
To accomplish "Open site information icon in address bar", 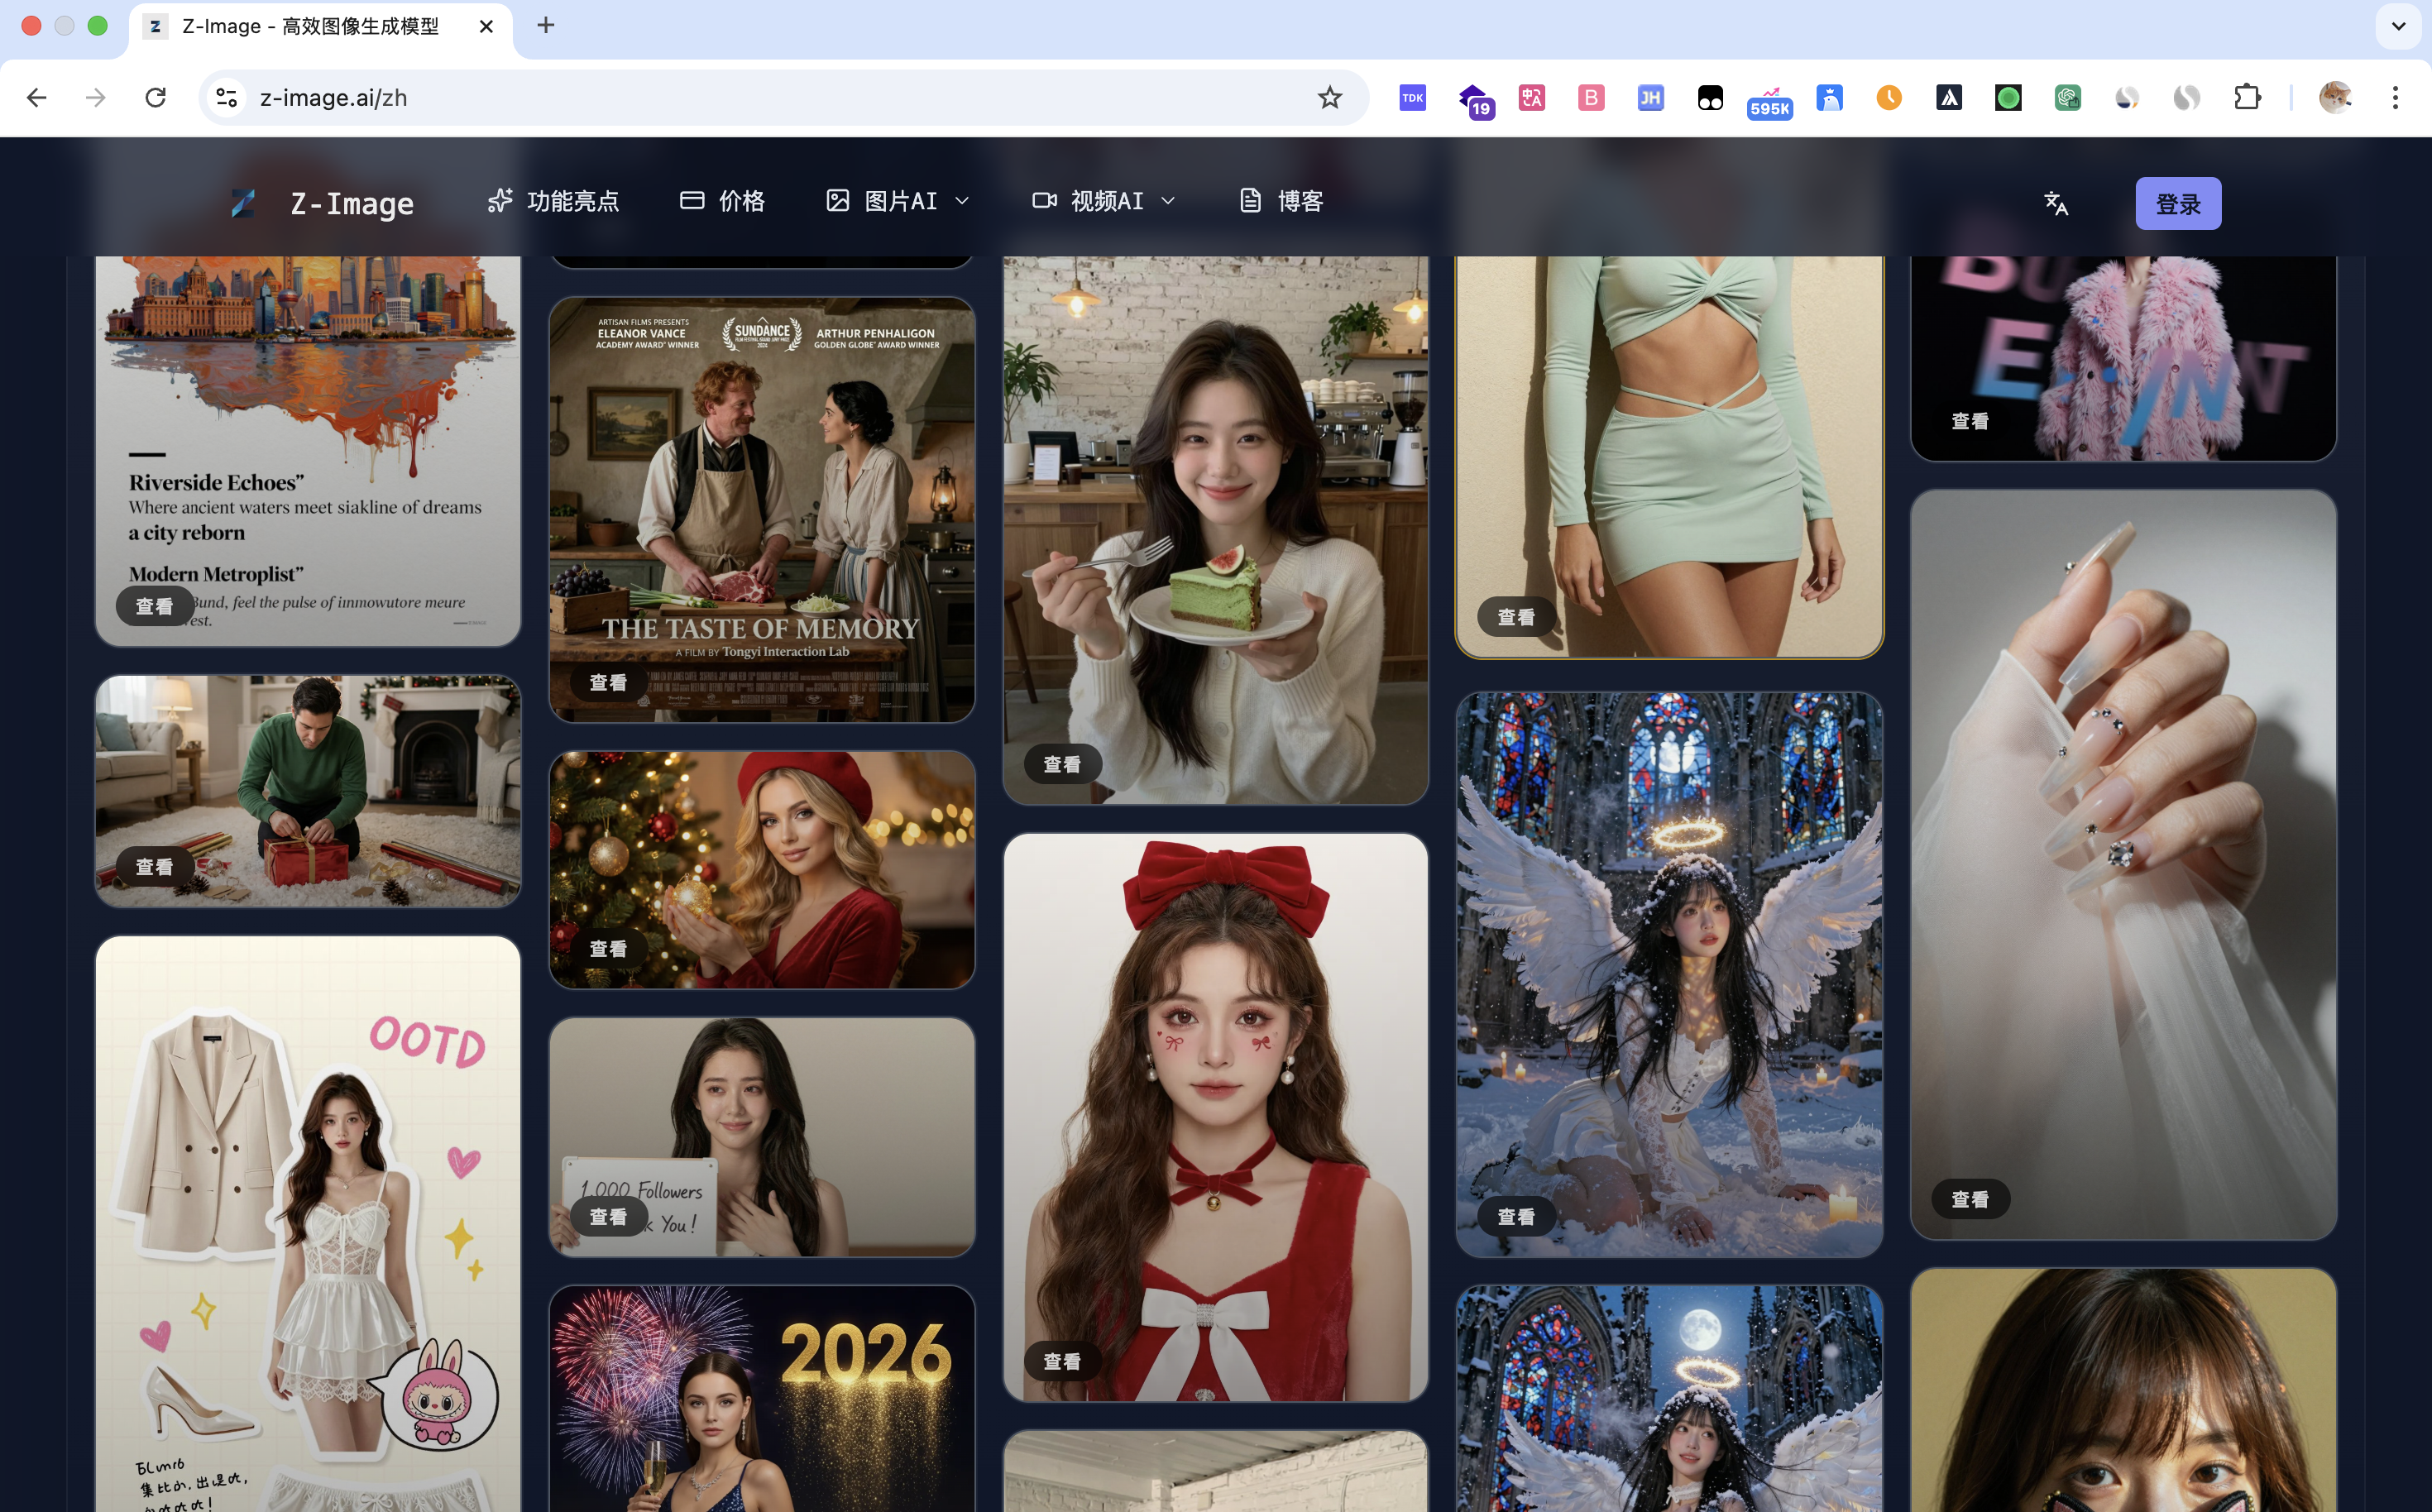I will [227, 97].
